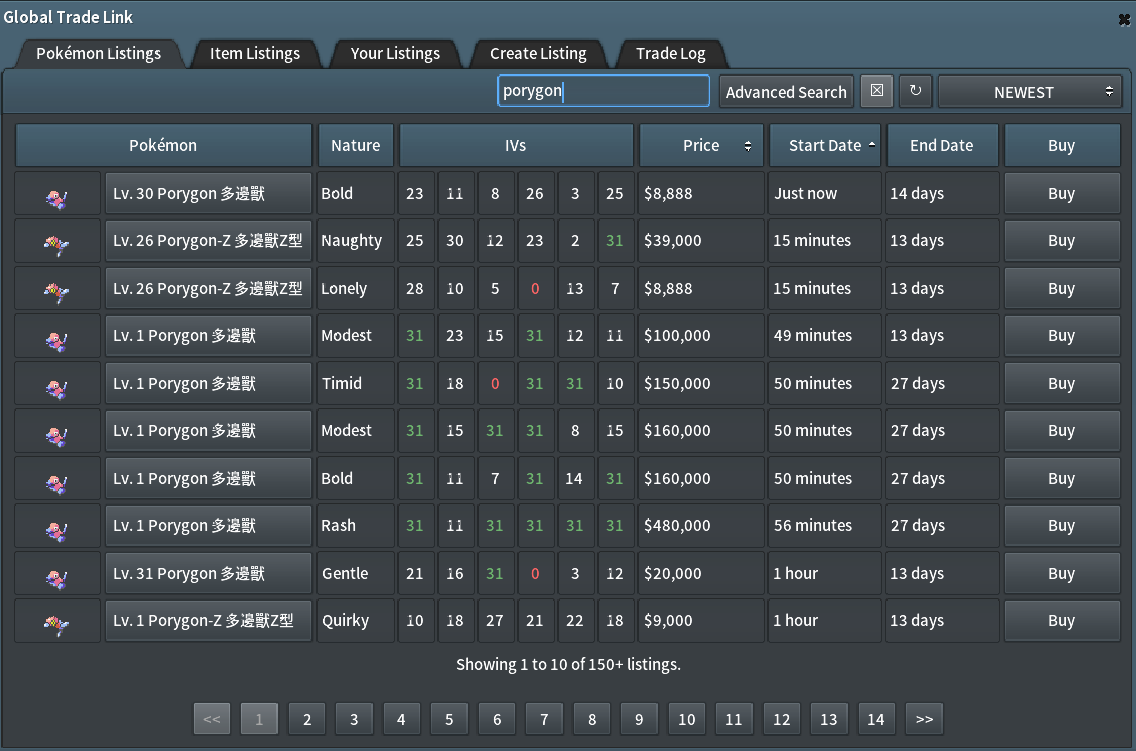The height and width of the screenshot is (751, 1136).
Task: Go to the Create Listing tab
Action: click(x=538, y=54)
